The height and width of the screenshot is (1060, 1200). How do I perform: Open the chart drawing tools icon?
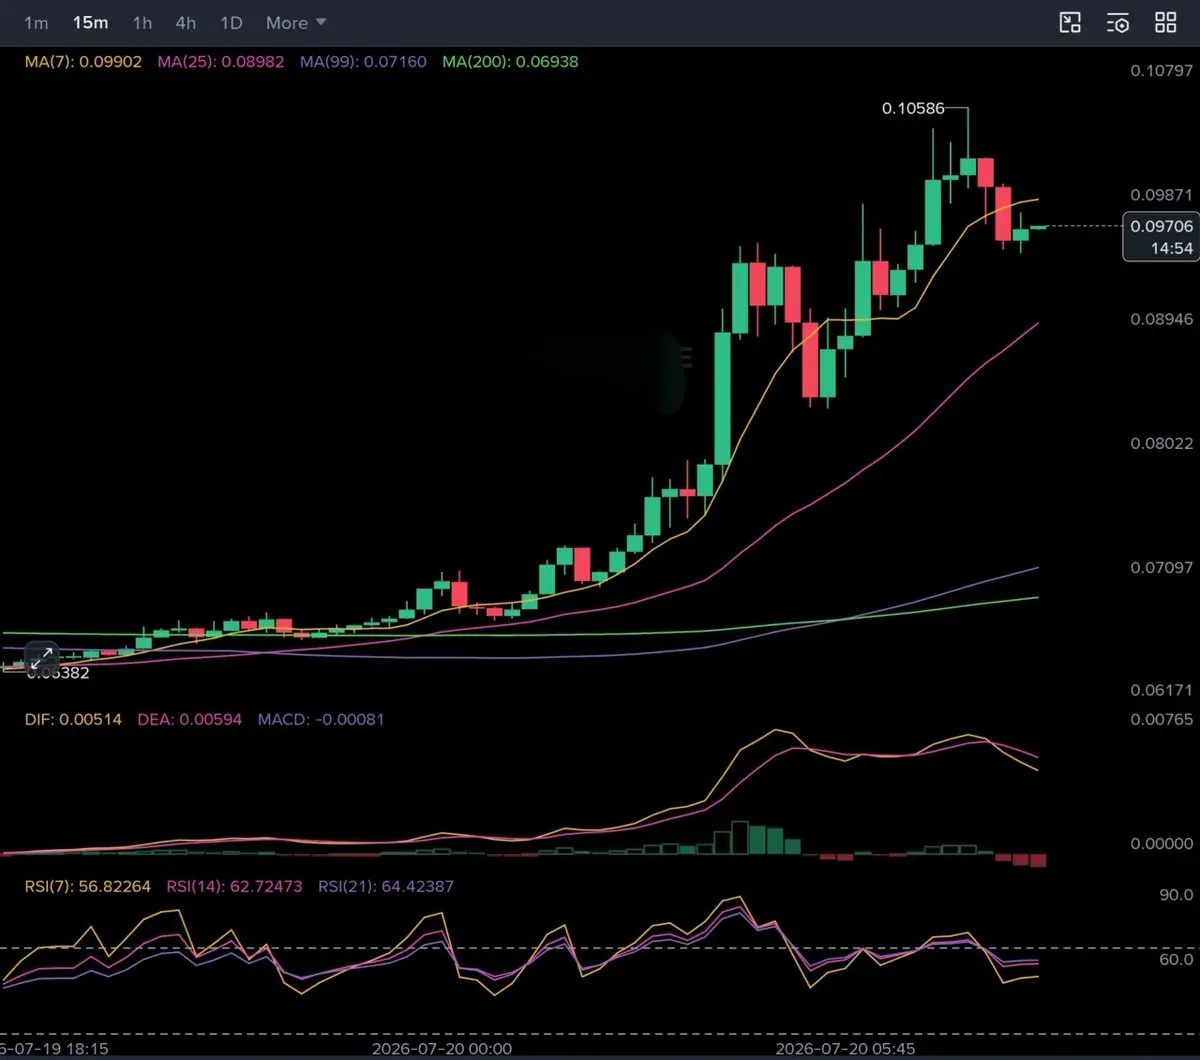[1070, 23]
